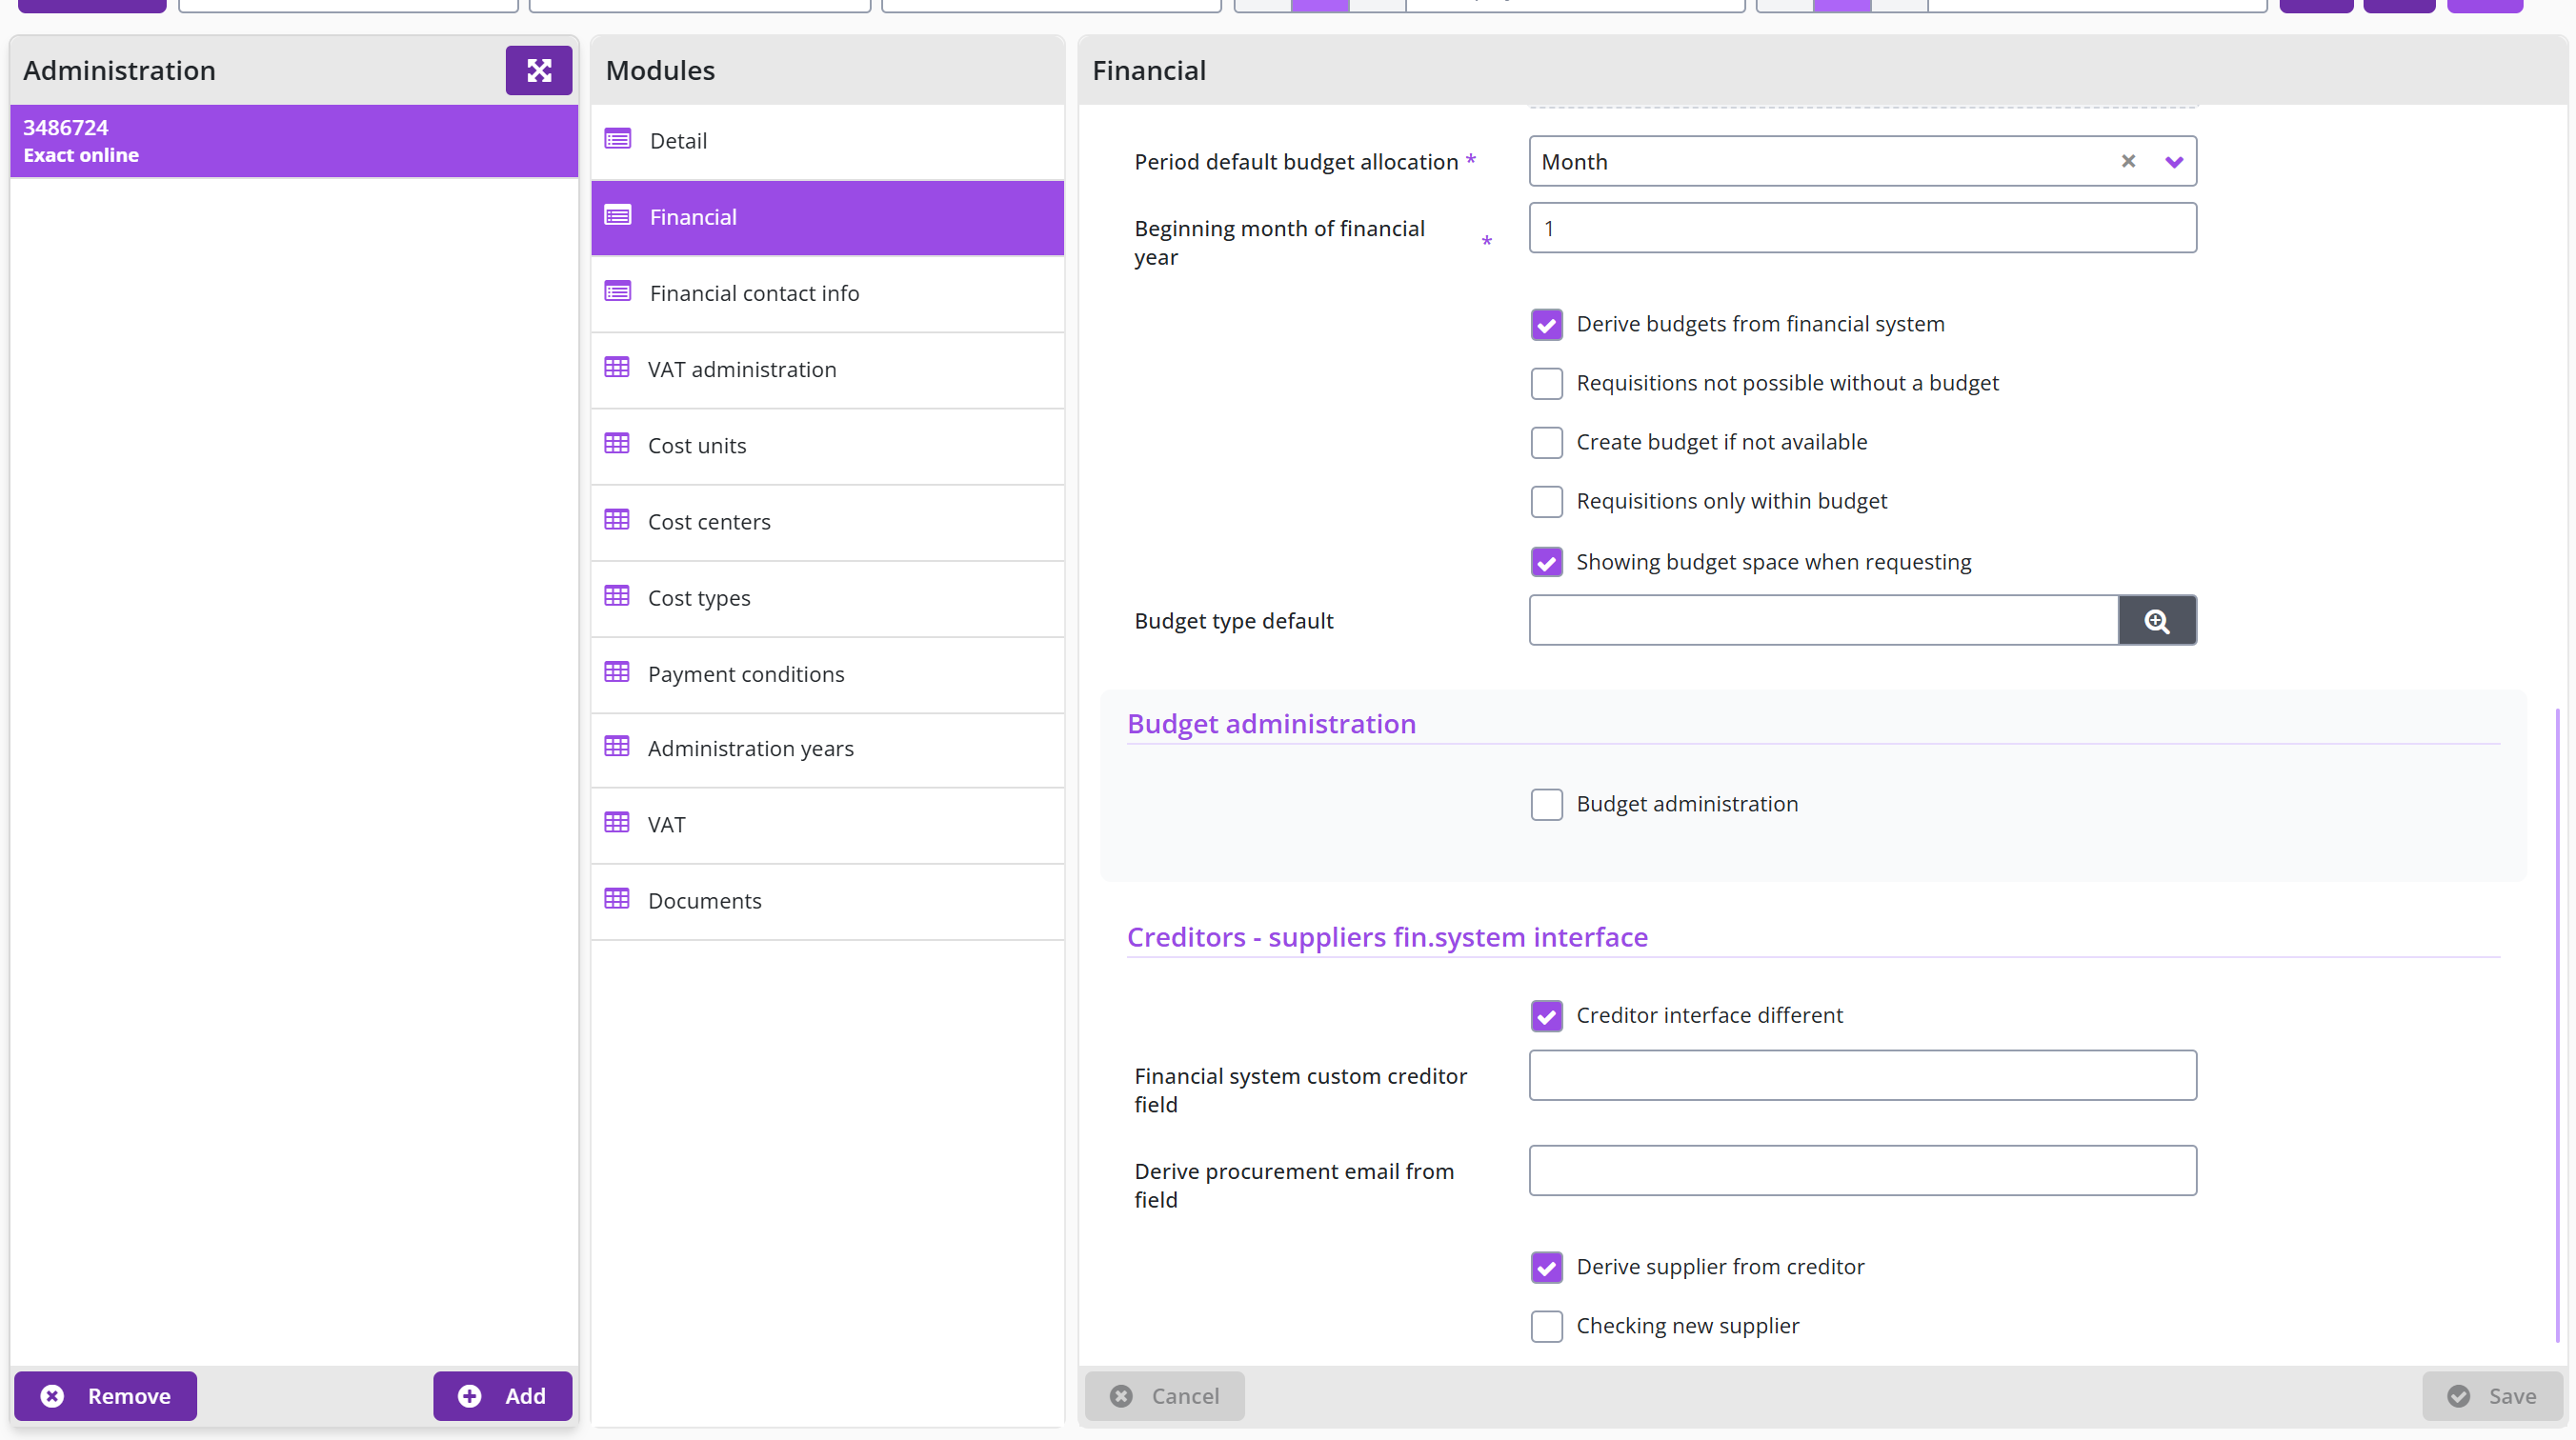2576x1440 pixels.
Task: Open the VAT module
Action: coord(827,825)
